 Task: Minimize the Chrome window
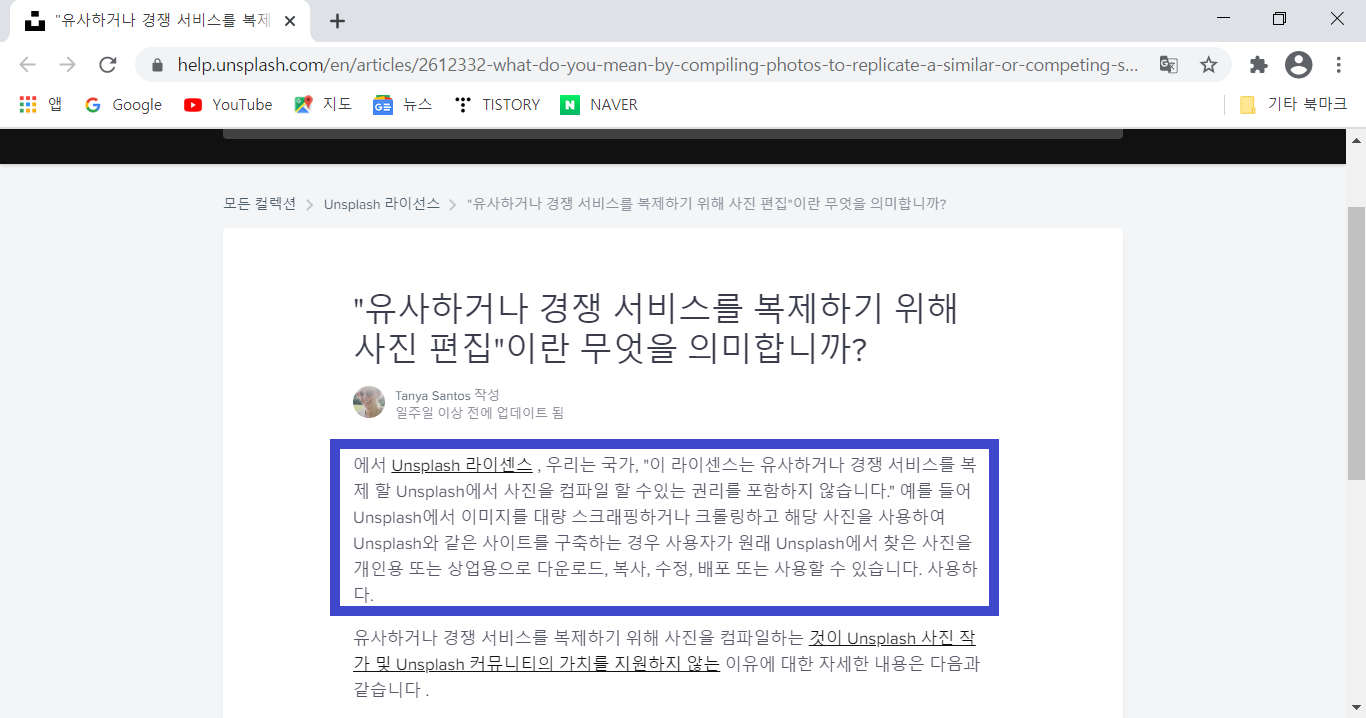click(1222, 19)
